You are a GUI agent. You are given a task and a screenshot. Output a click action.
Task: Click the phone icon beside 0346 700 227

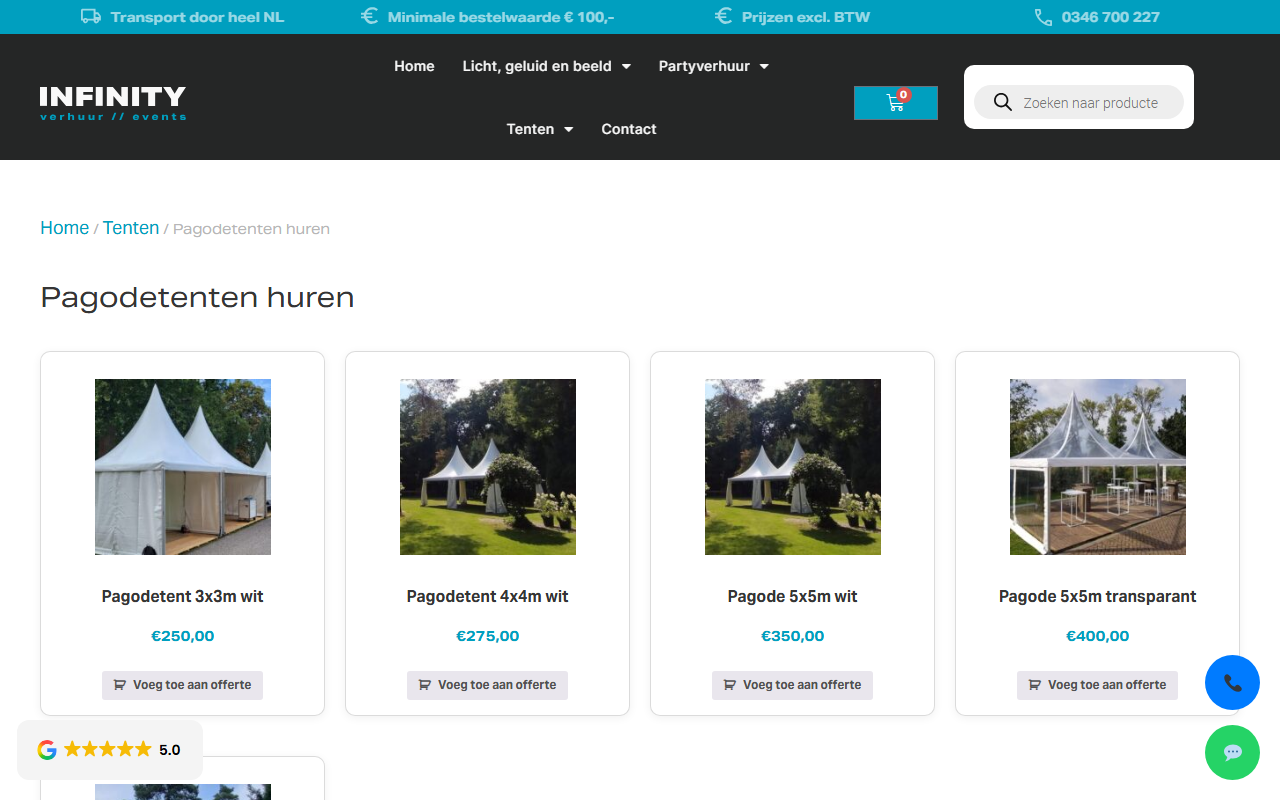tap(1043, 17)
